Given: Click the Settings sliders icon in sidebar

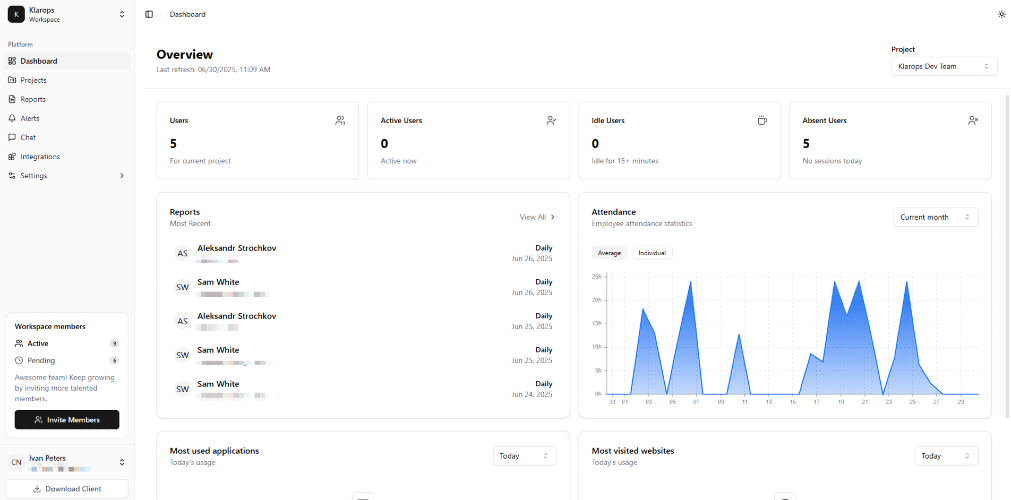Looking at the screenshot, I should click(12, 175).
